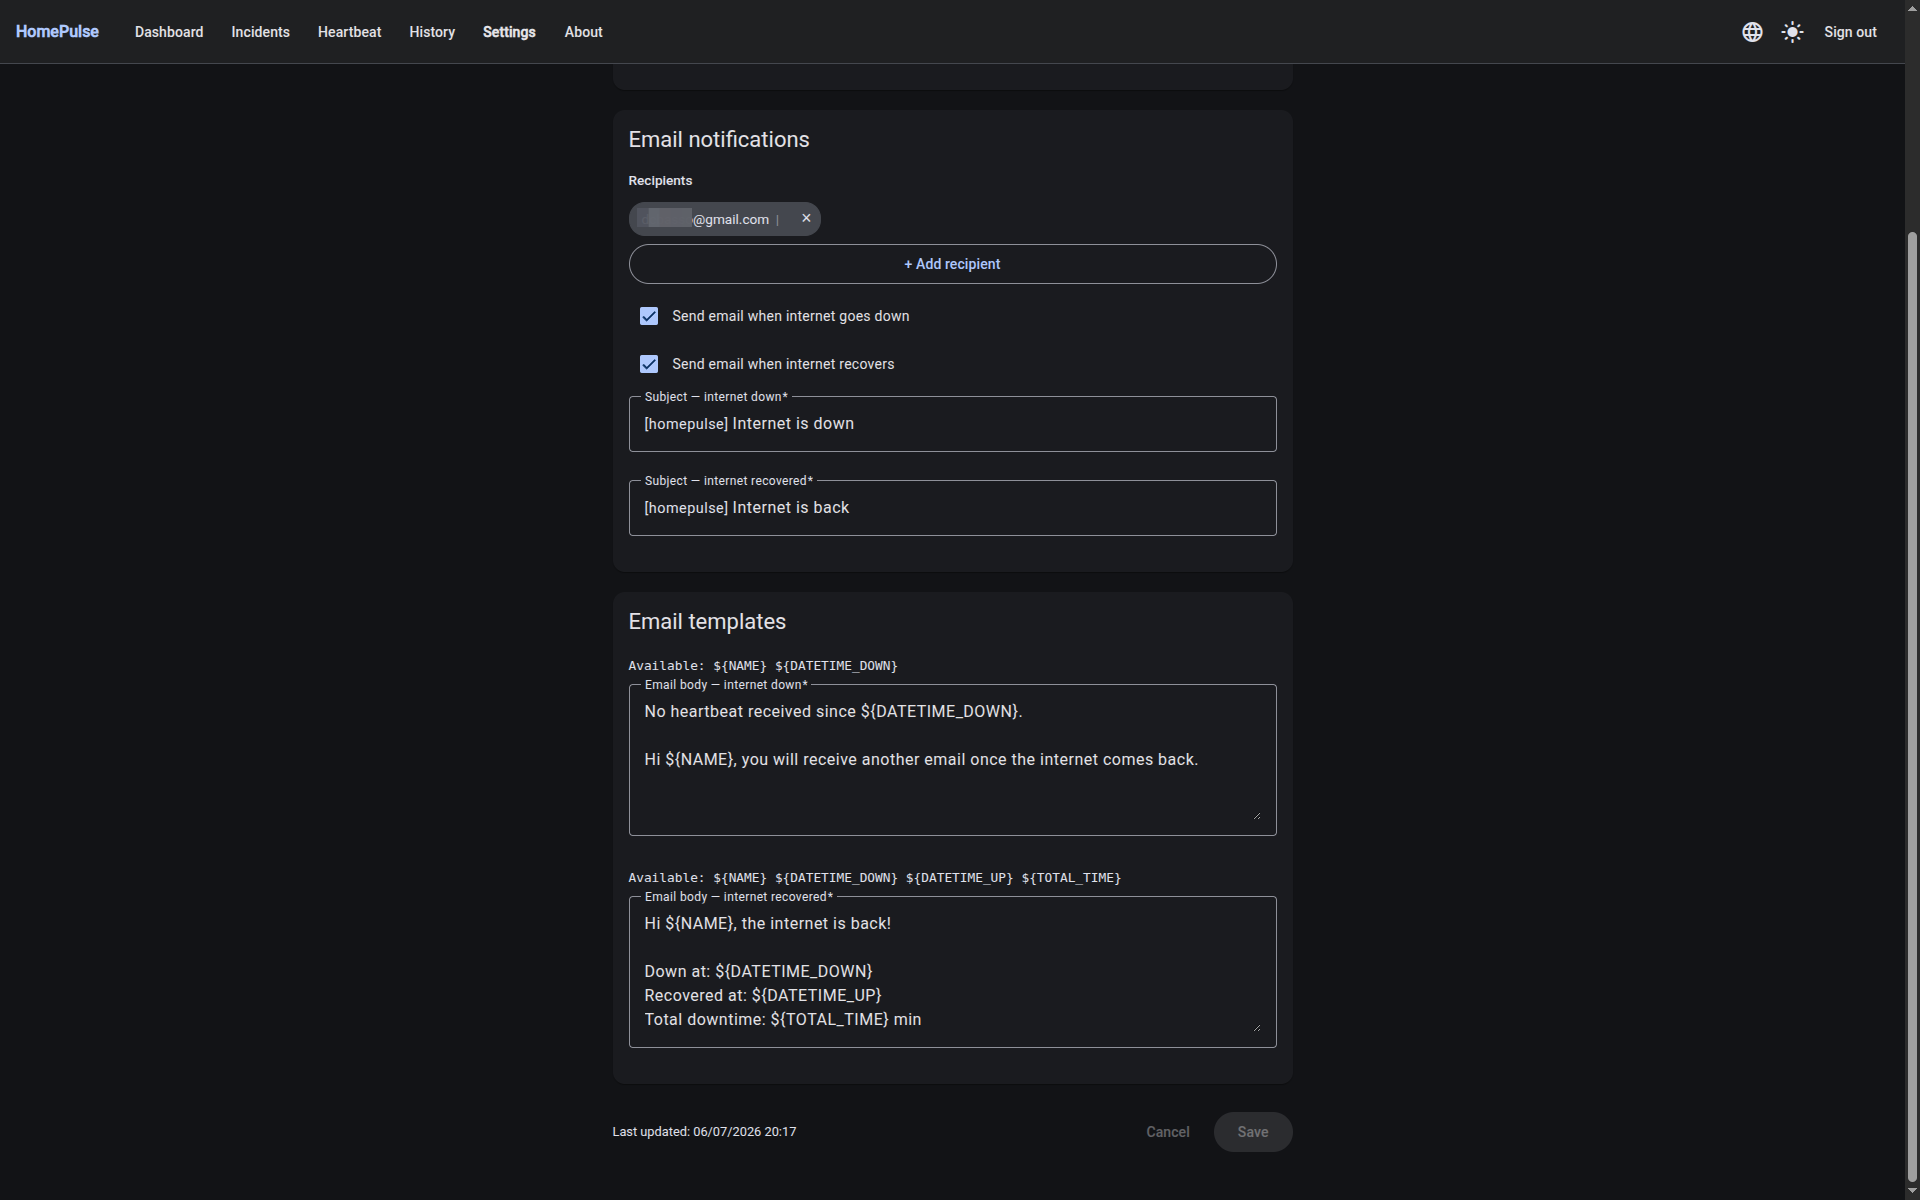This screenshot has width=1920, height=1200.
Task: Click the Email templates heading
Action: [707, 622]
